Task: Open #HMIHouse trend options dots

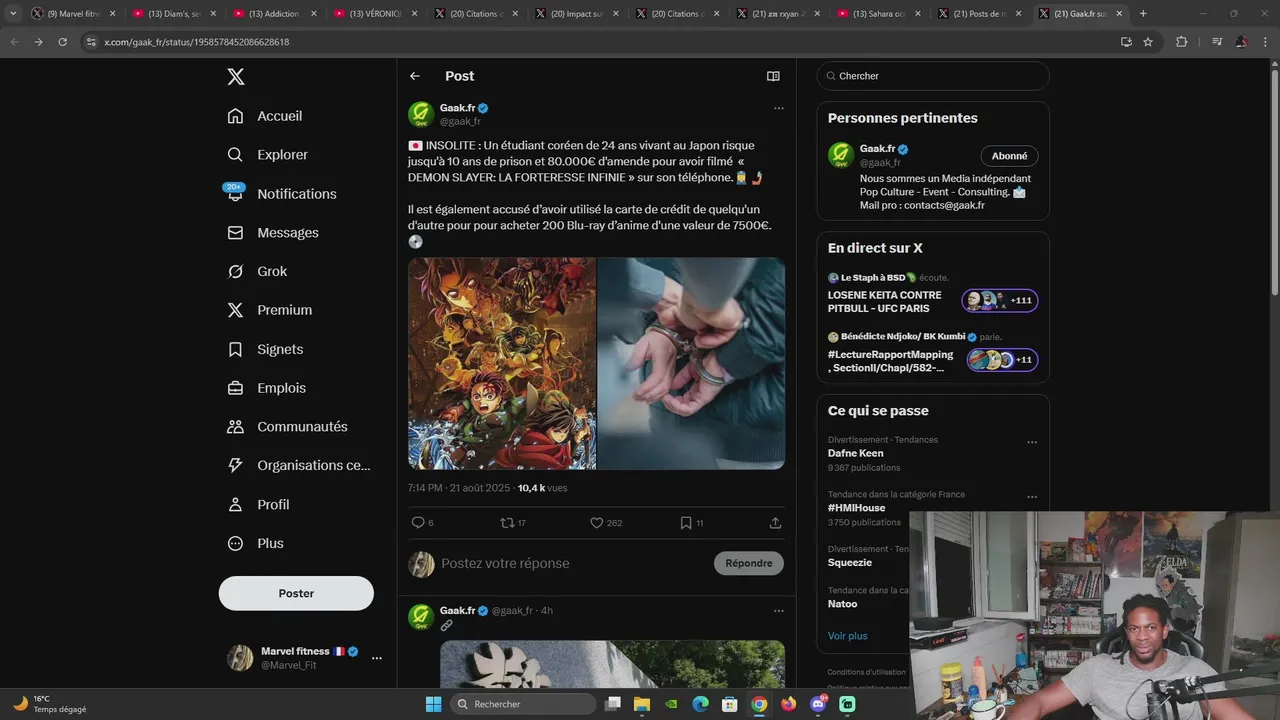Action: [x=1032, y=497]
